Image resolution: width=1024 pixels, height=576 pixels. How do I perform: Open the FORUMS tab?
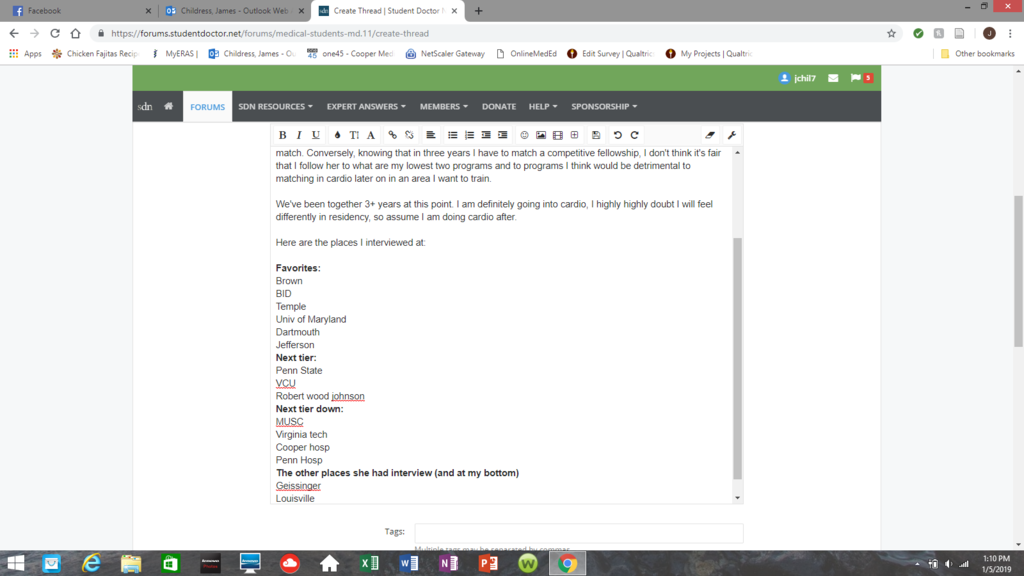click(208, 107)
